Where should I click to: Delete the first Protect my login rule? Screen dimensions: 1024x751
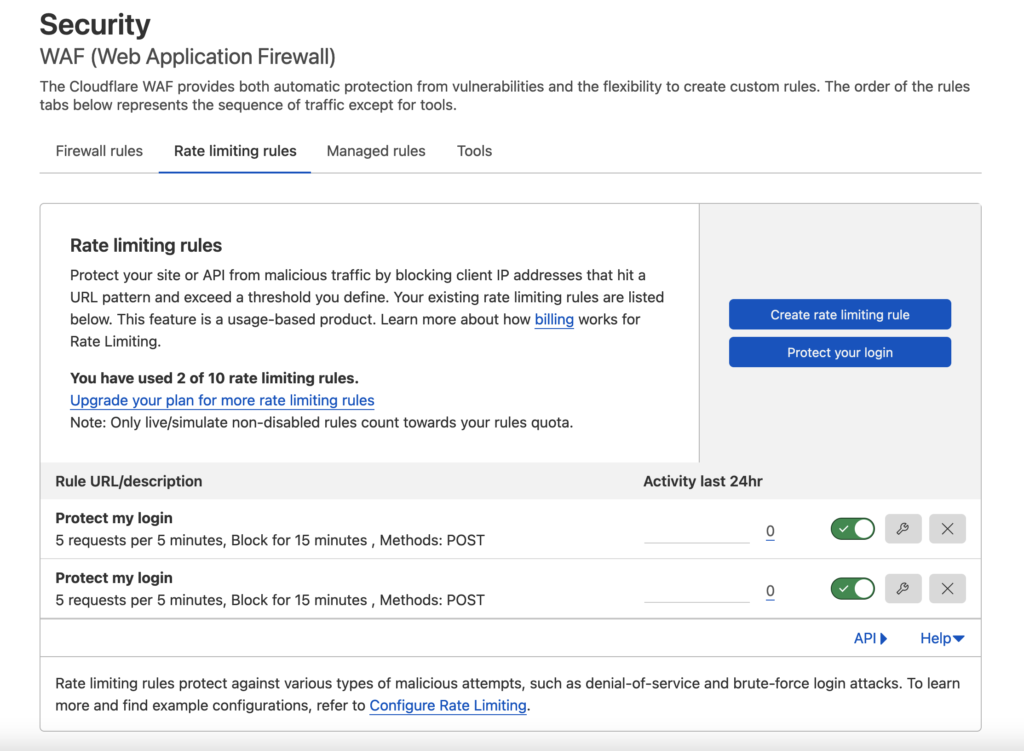coord(948,529)
